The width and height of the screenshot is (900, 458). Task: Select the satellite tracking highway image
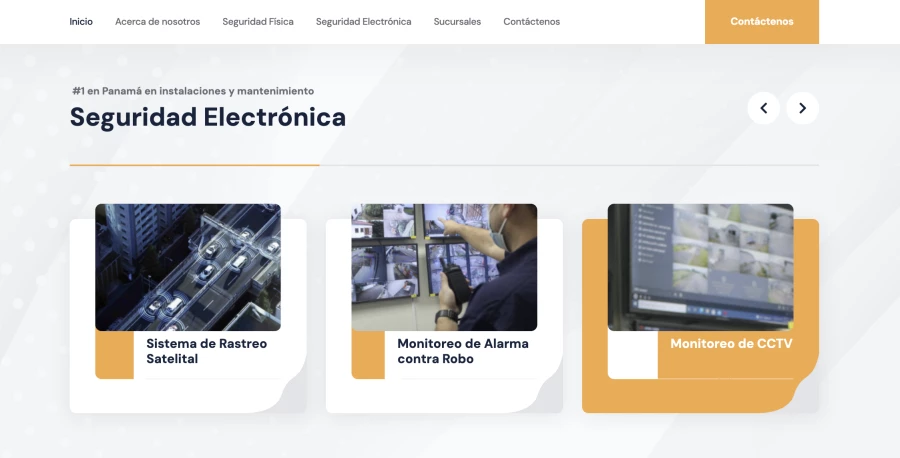click(x=188, y=267)
